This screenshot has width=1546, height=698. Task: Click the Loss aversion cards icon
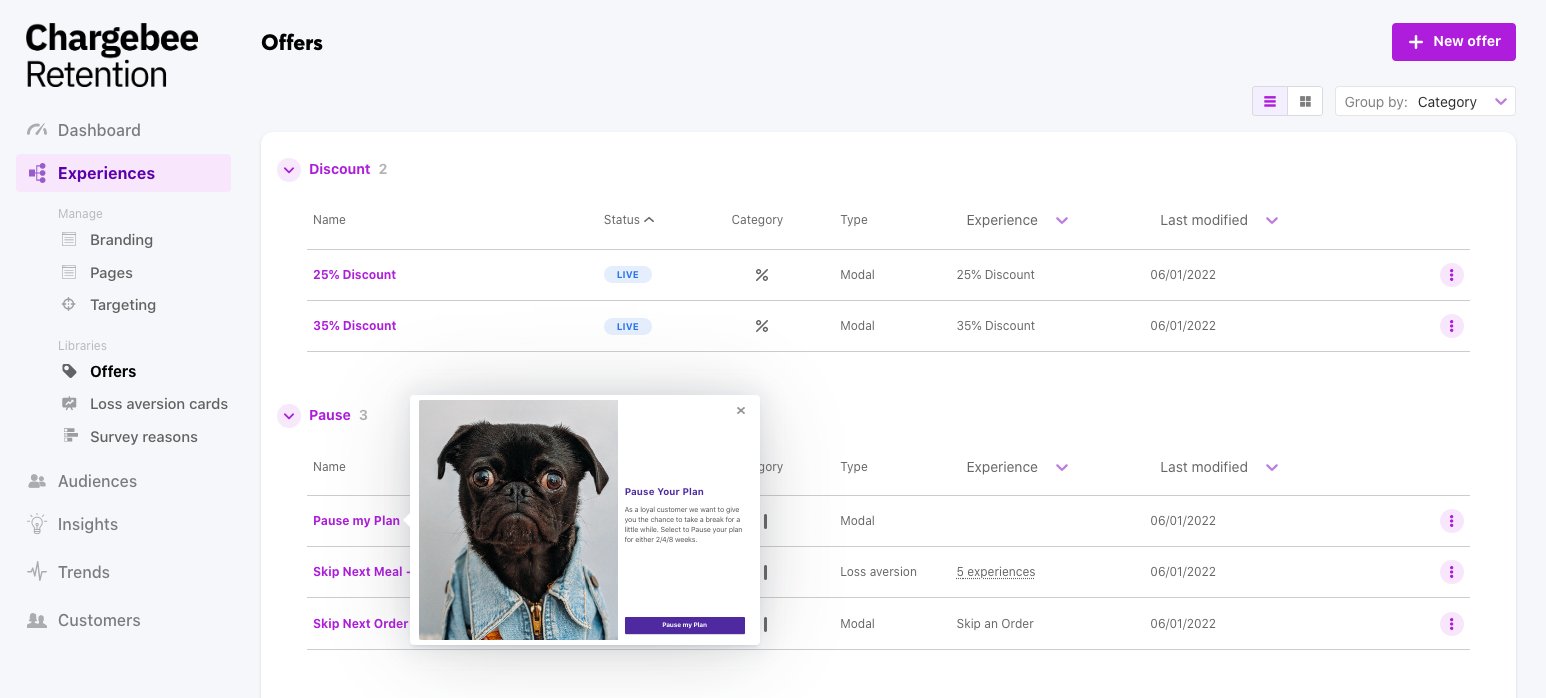tap(69, 404)
